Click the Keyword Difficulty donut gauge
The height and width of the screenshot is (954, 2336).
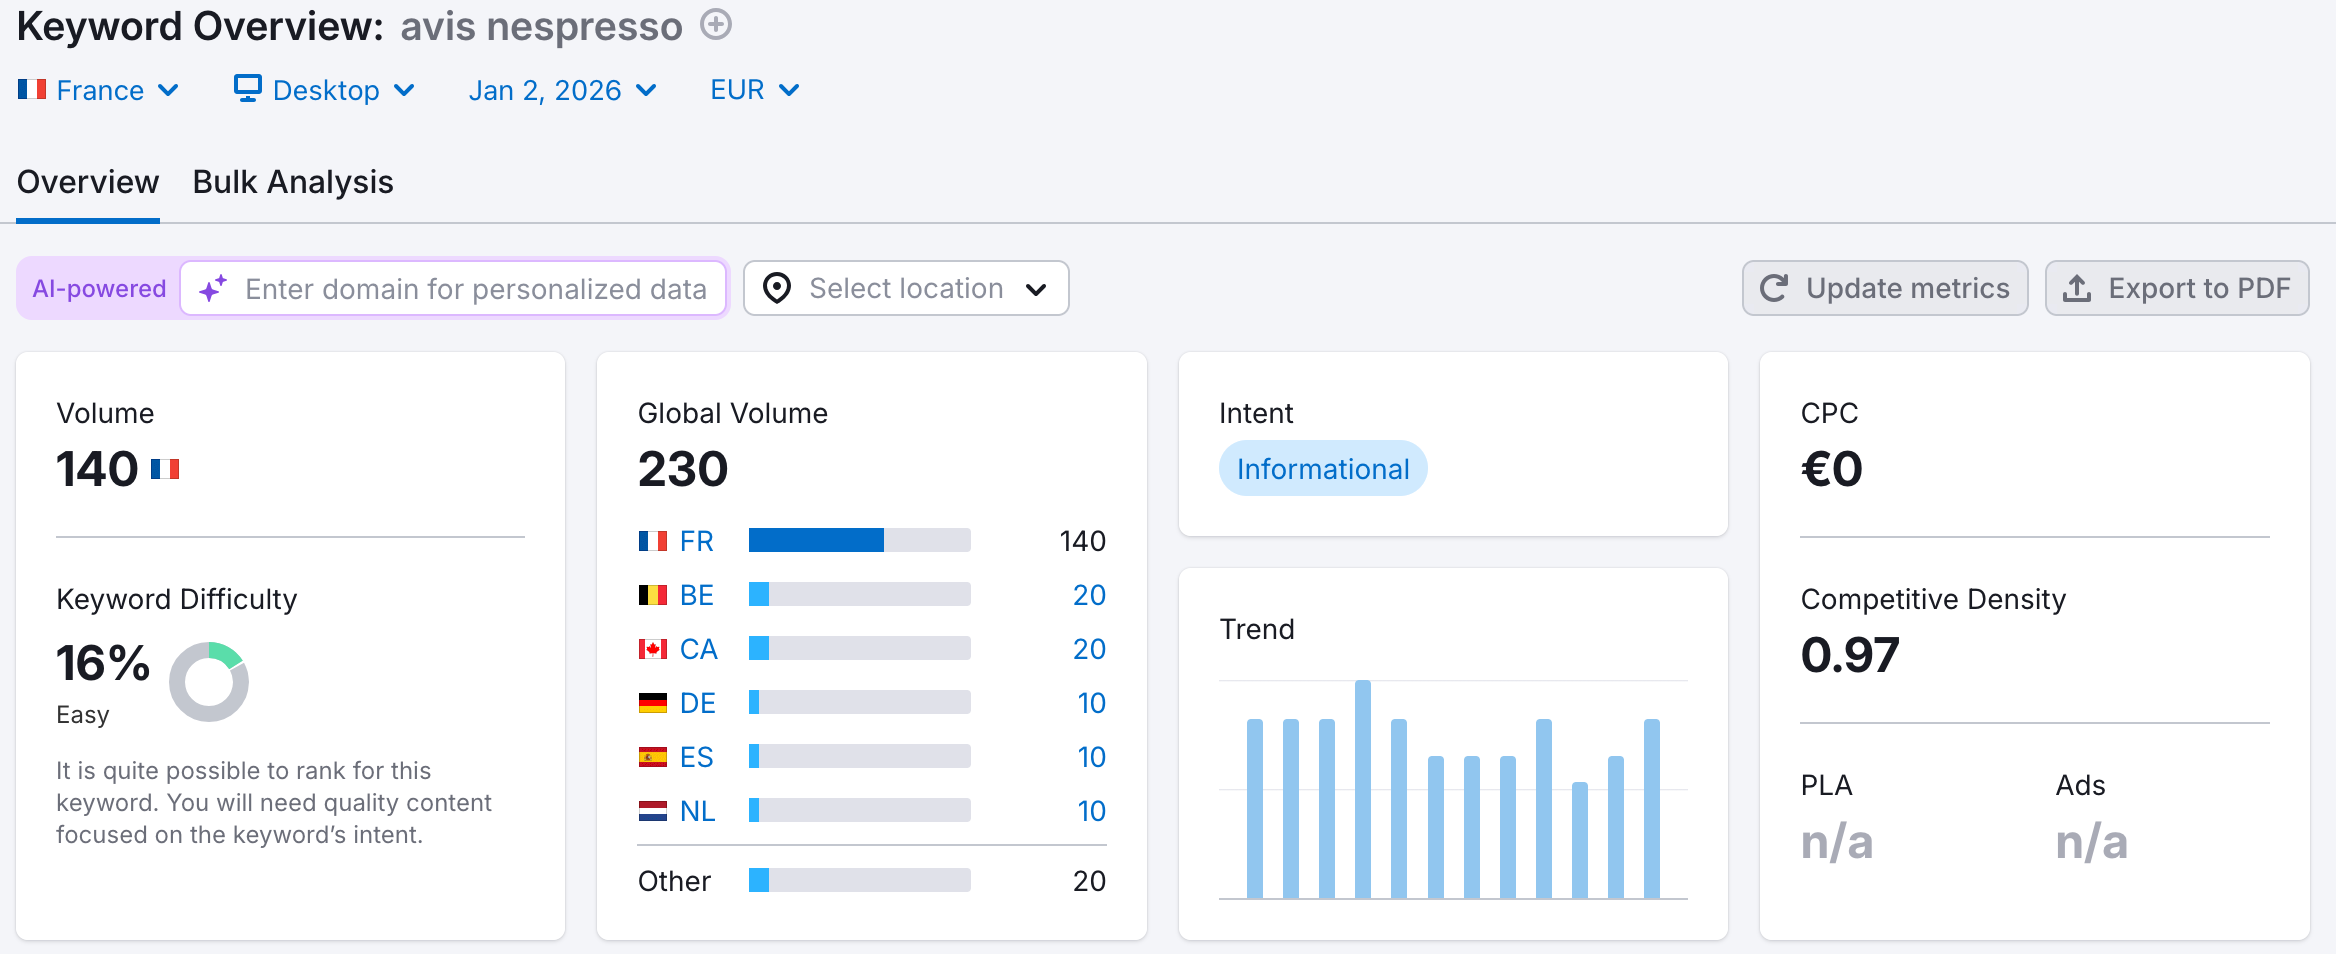click(209, 681)
